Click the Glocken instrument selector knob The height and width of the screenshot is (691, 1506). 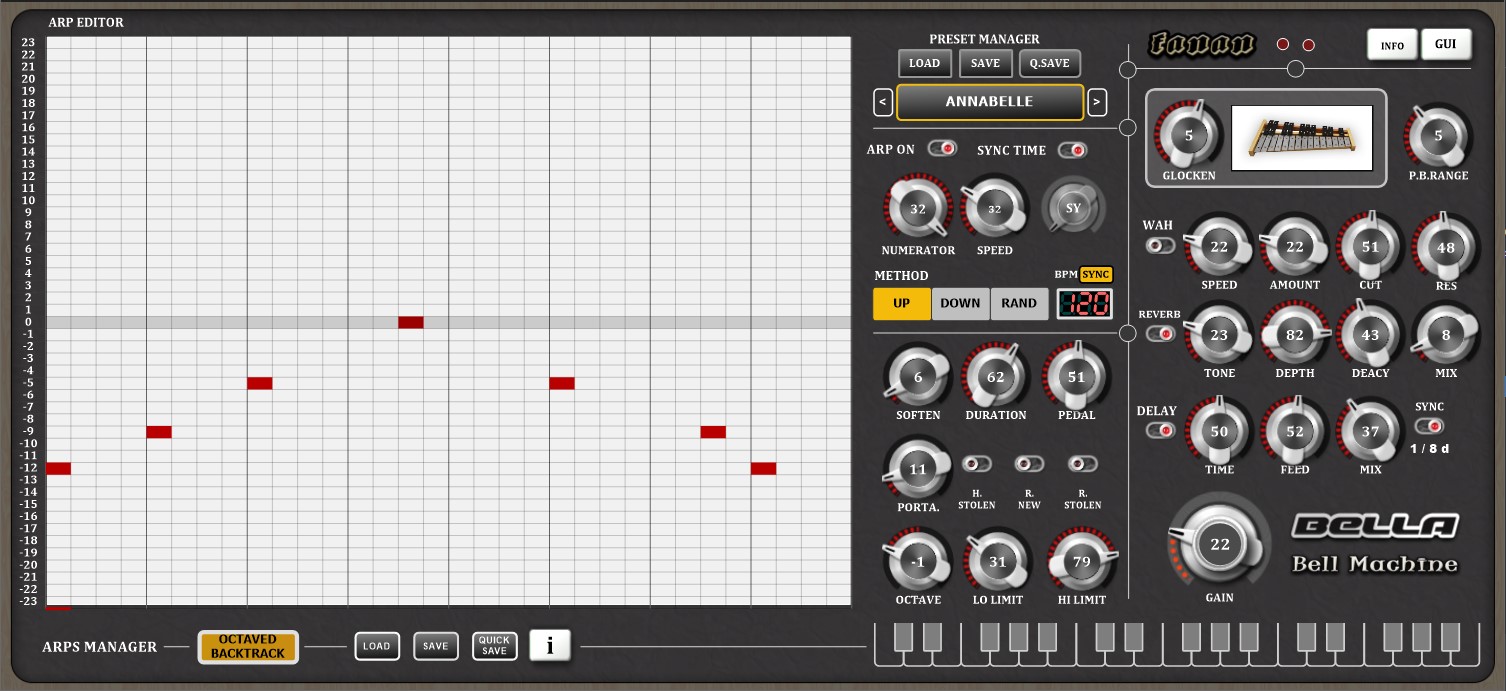[x=1189, y=137]
